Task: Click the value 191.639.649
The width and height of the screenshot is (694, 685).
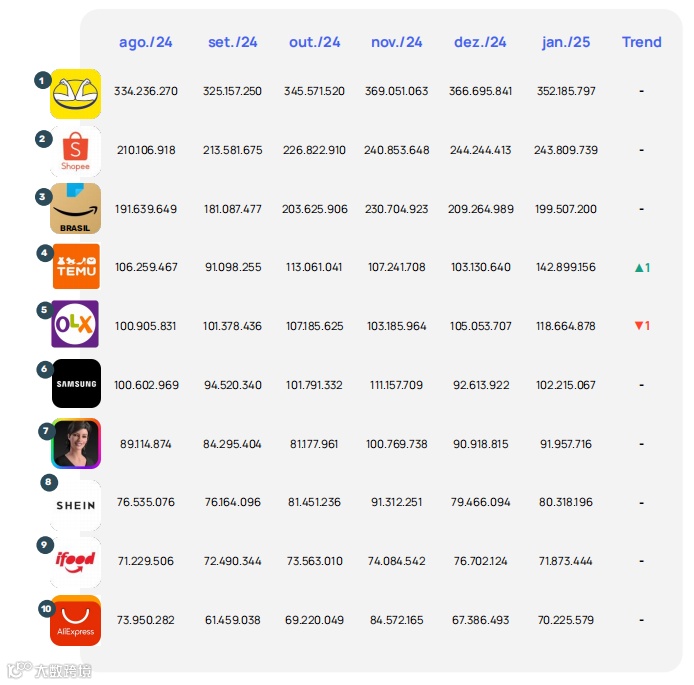Action: coord(146,209)
